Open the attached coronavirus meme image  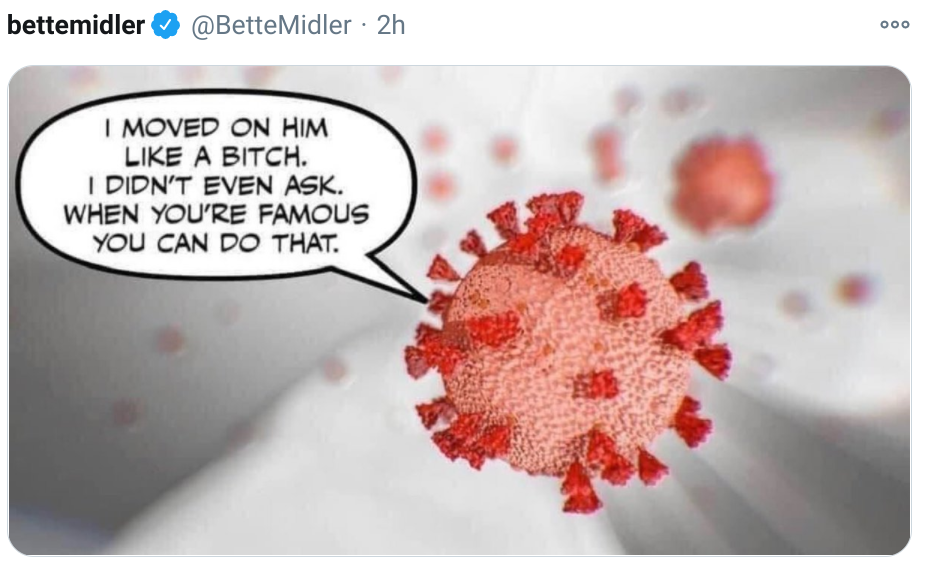point(459,310)
